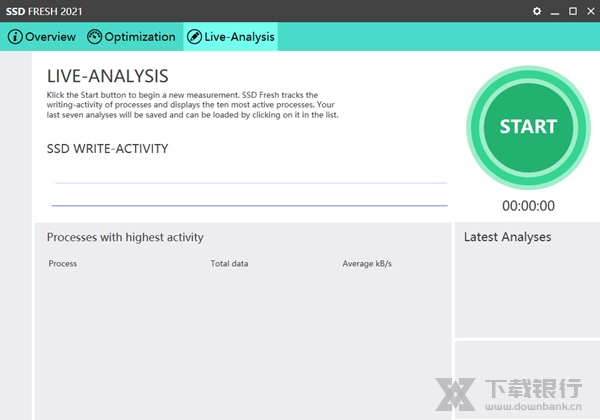Click the gauge icon beside Optimization
The height and width of the screenshot is (420, 600).
point(95,37)
